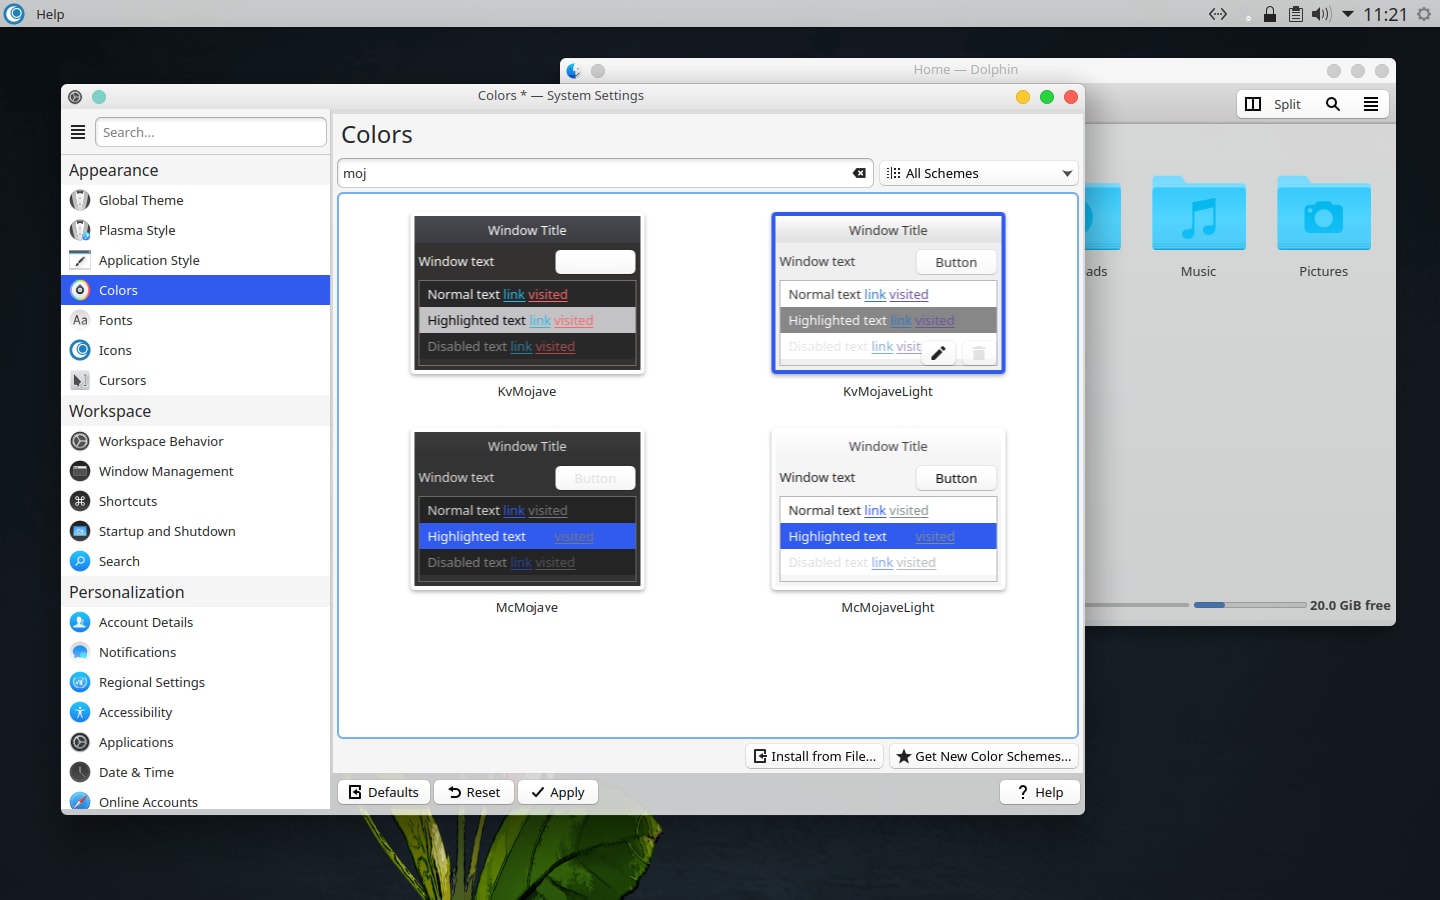This screenshot has height=900, width=1440.
Task: Clear the color scheme search text
Action: pos(859,173)
